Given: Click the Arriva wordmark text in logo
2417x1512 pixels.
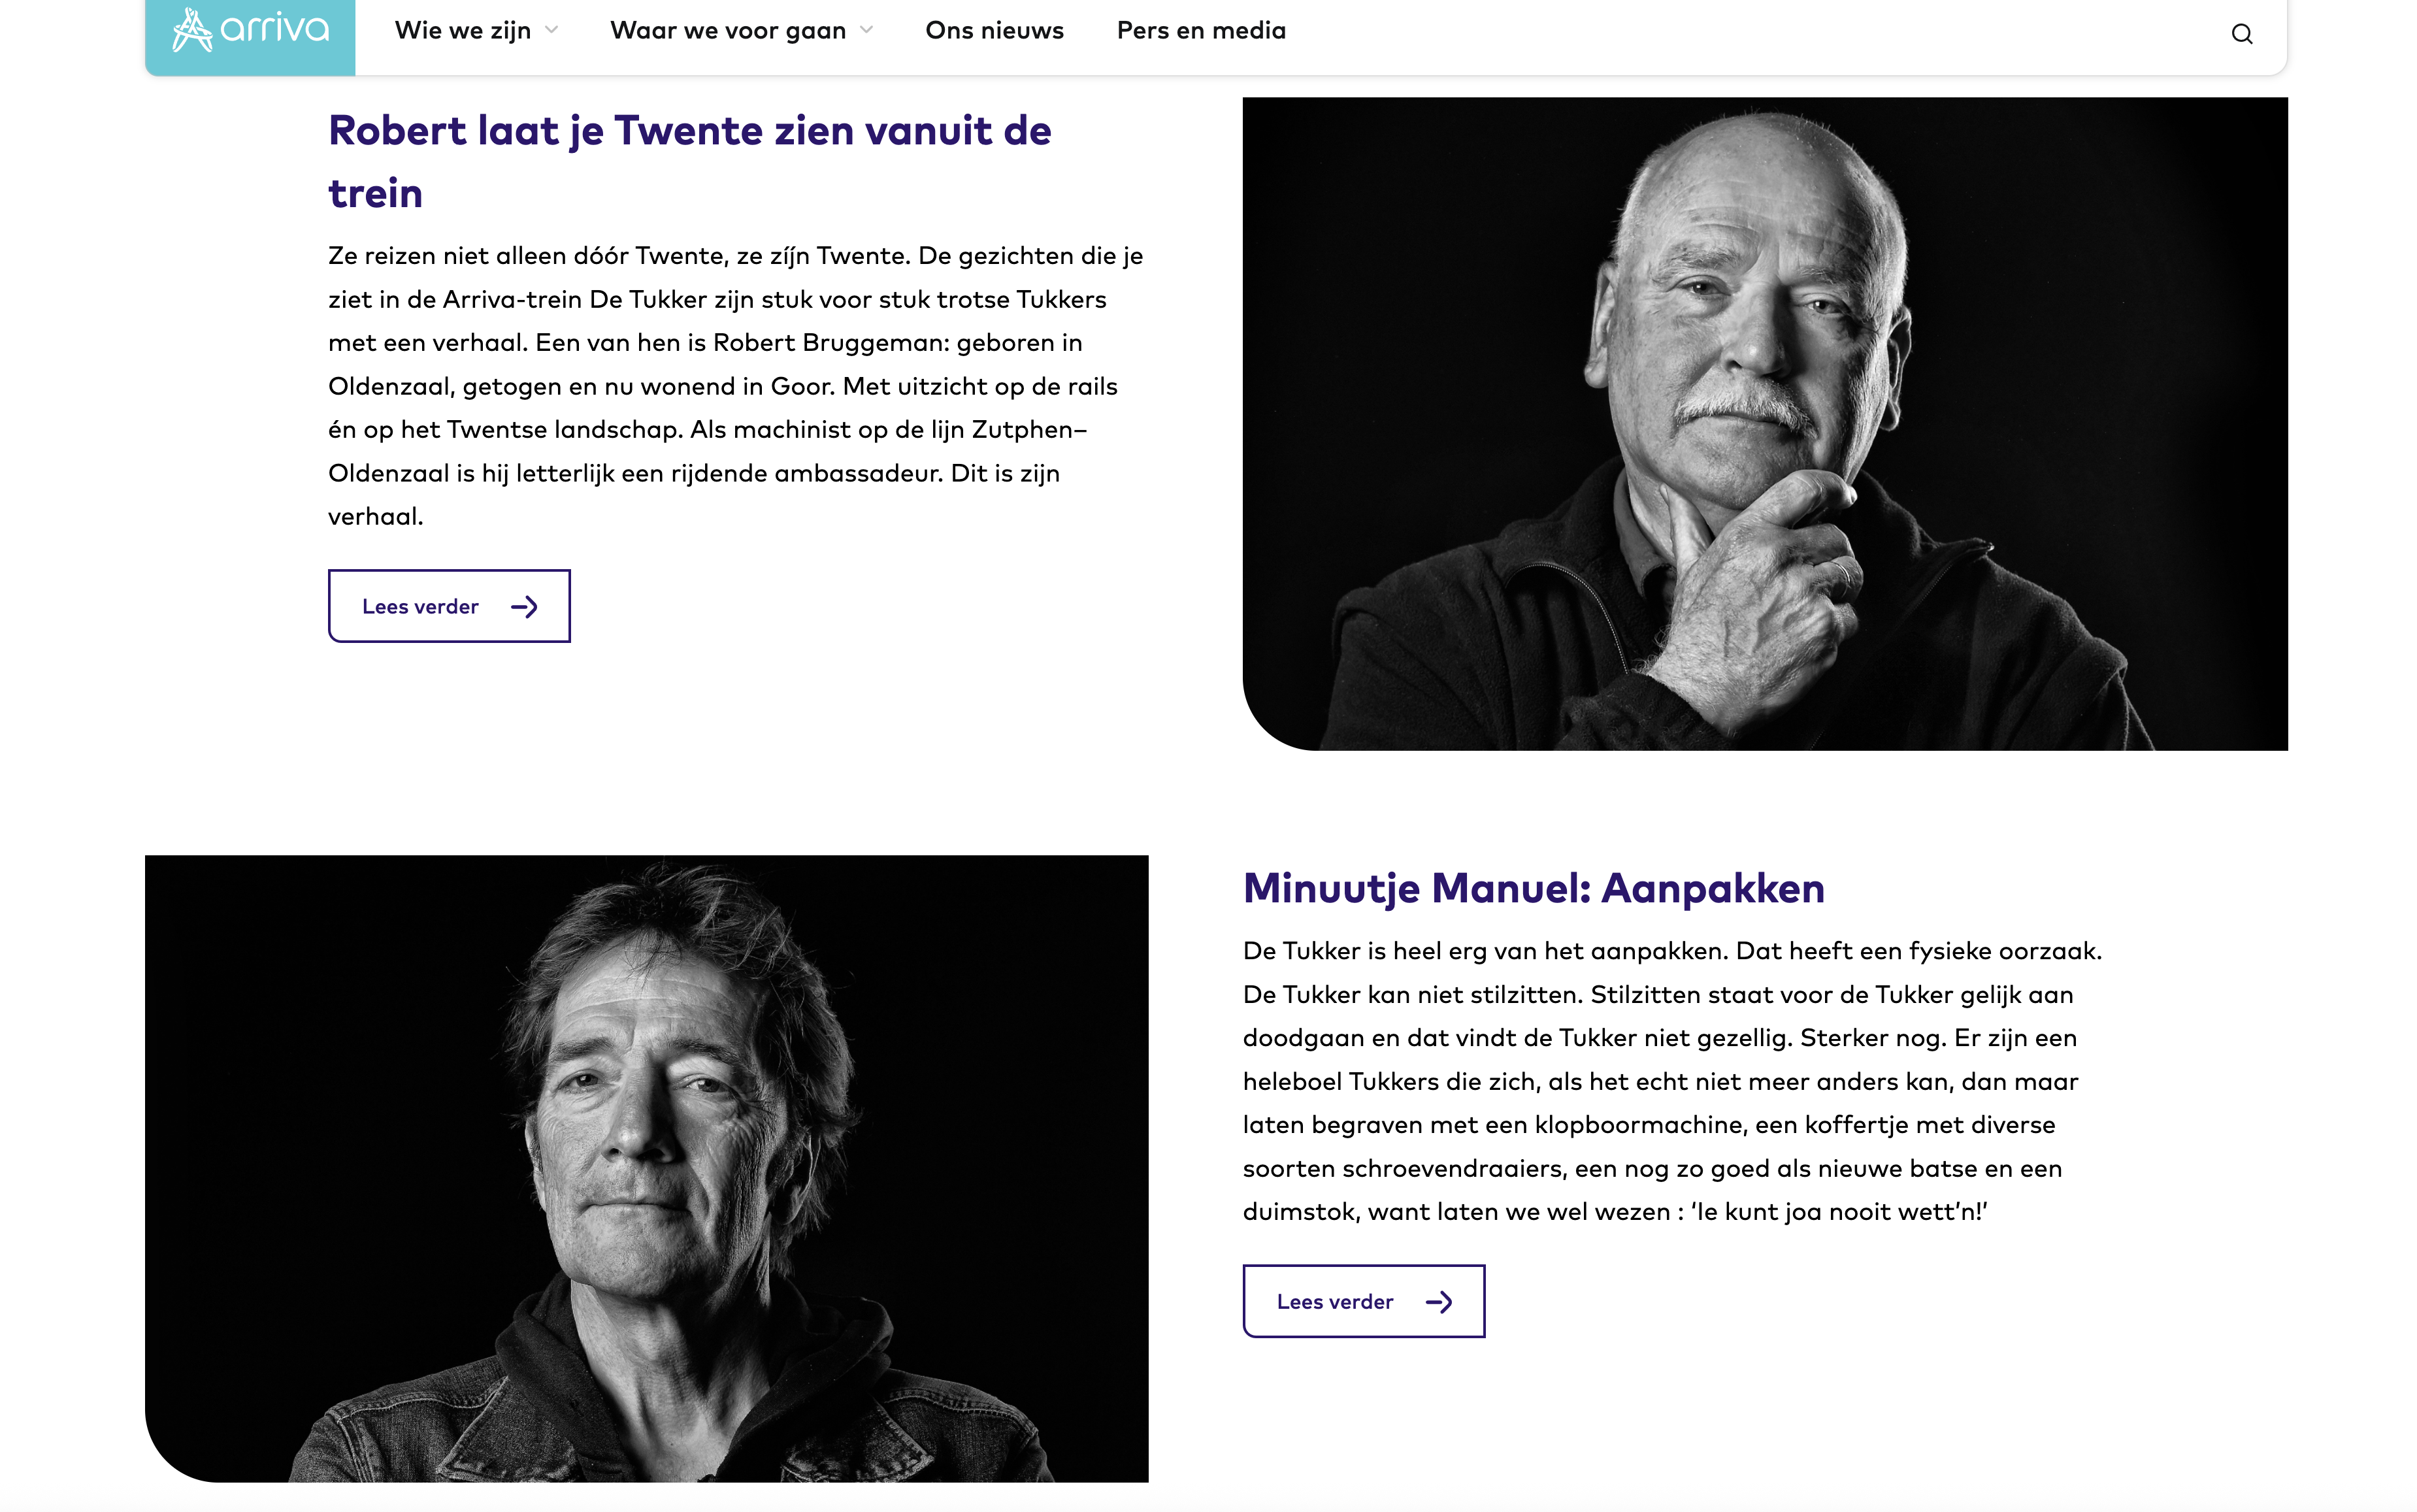Looking at the screenshot, I should pos(275,30).
